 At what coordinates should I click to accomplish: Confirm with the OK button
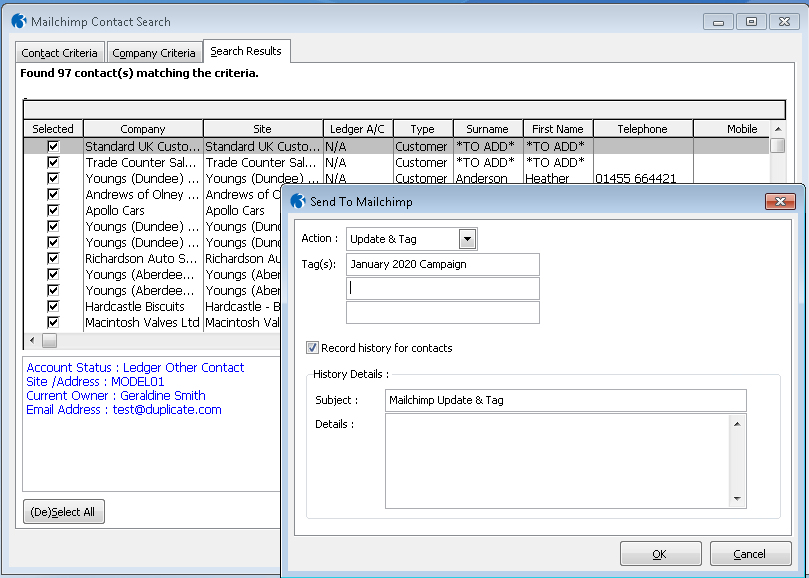[660, 554]
